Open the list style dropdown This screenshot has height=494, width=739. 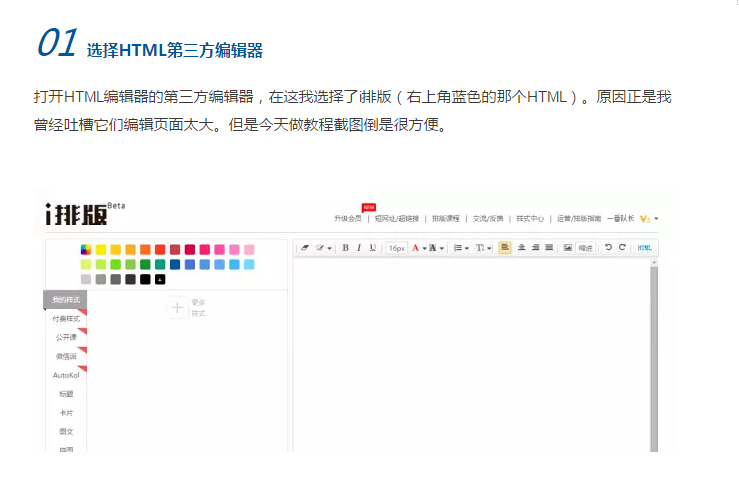coord(460,248)
